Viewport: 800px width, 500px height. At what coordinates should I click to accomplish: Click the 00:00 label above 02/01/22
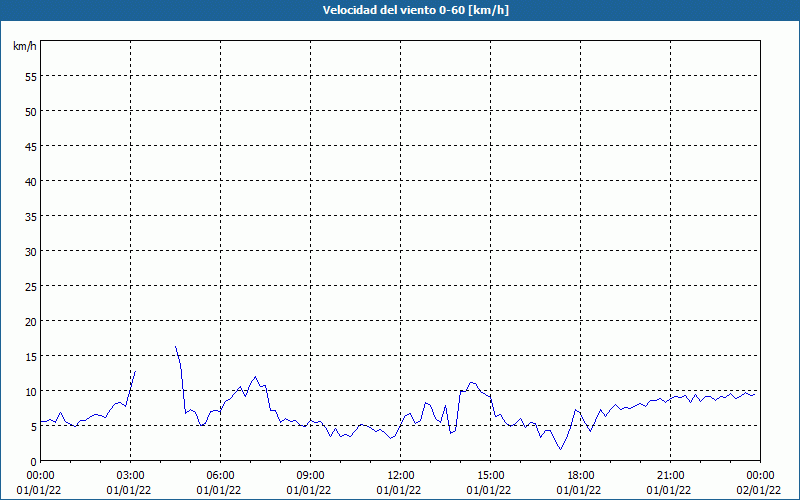760,476
